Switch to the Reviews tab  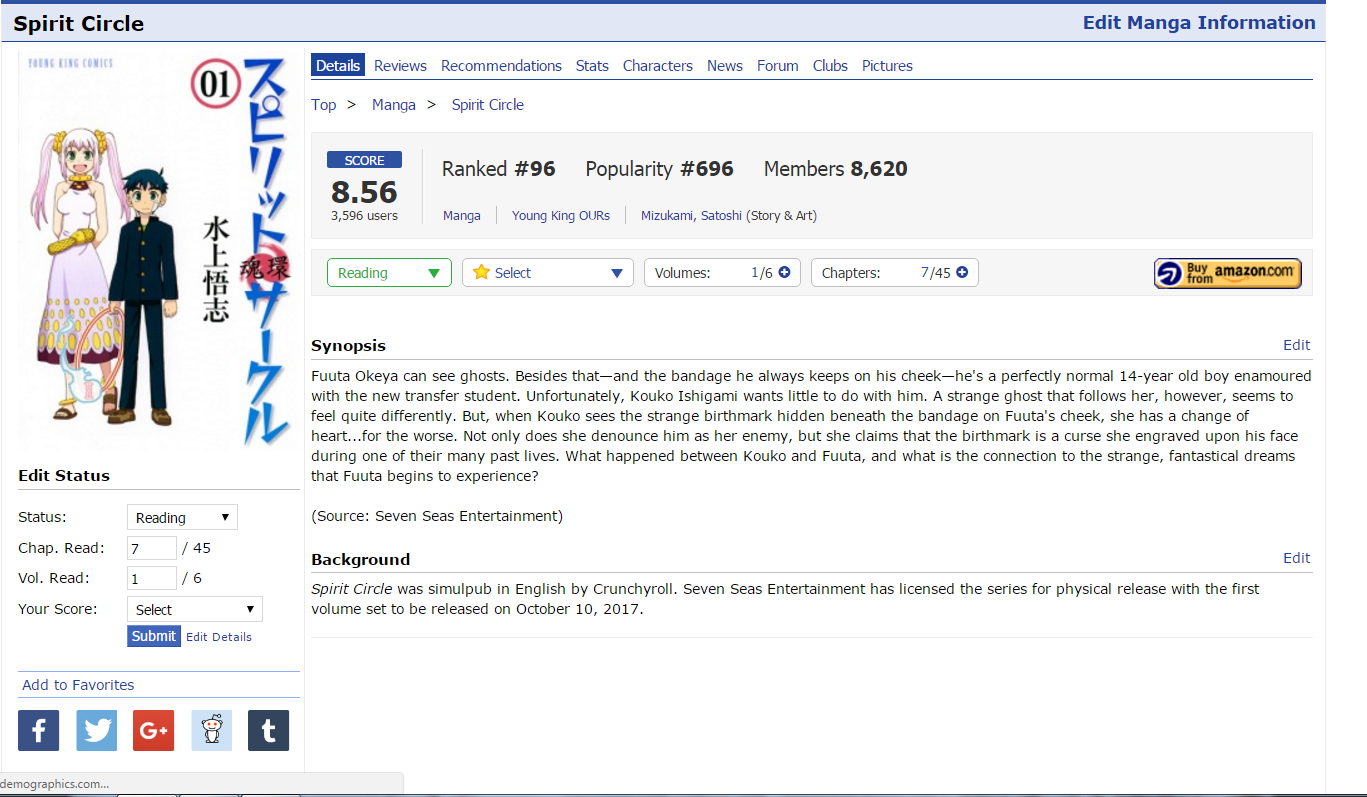tap(400, 66)
